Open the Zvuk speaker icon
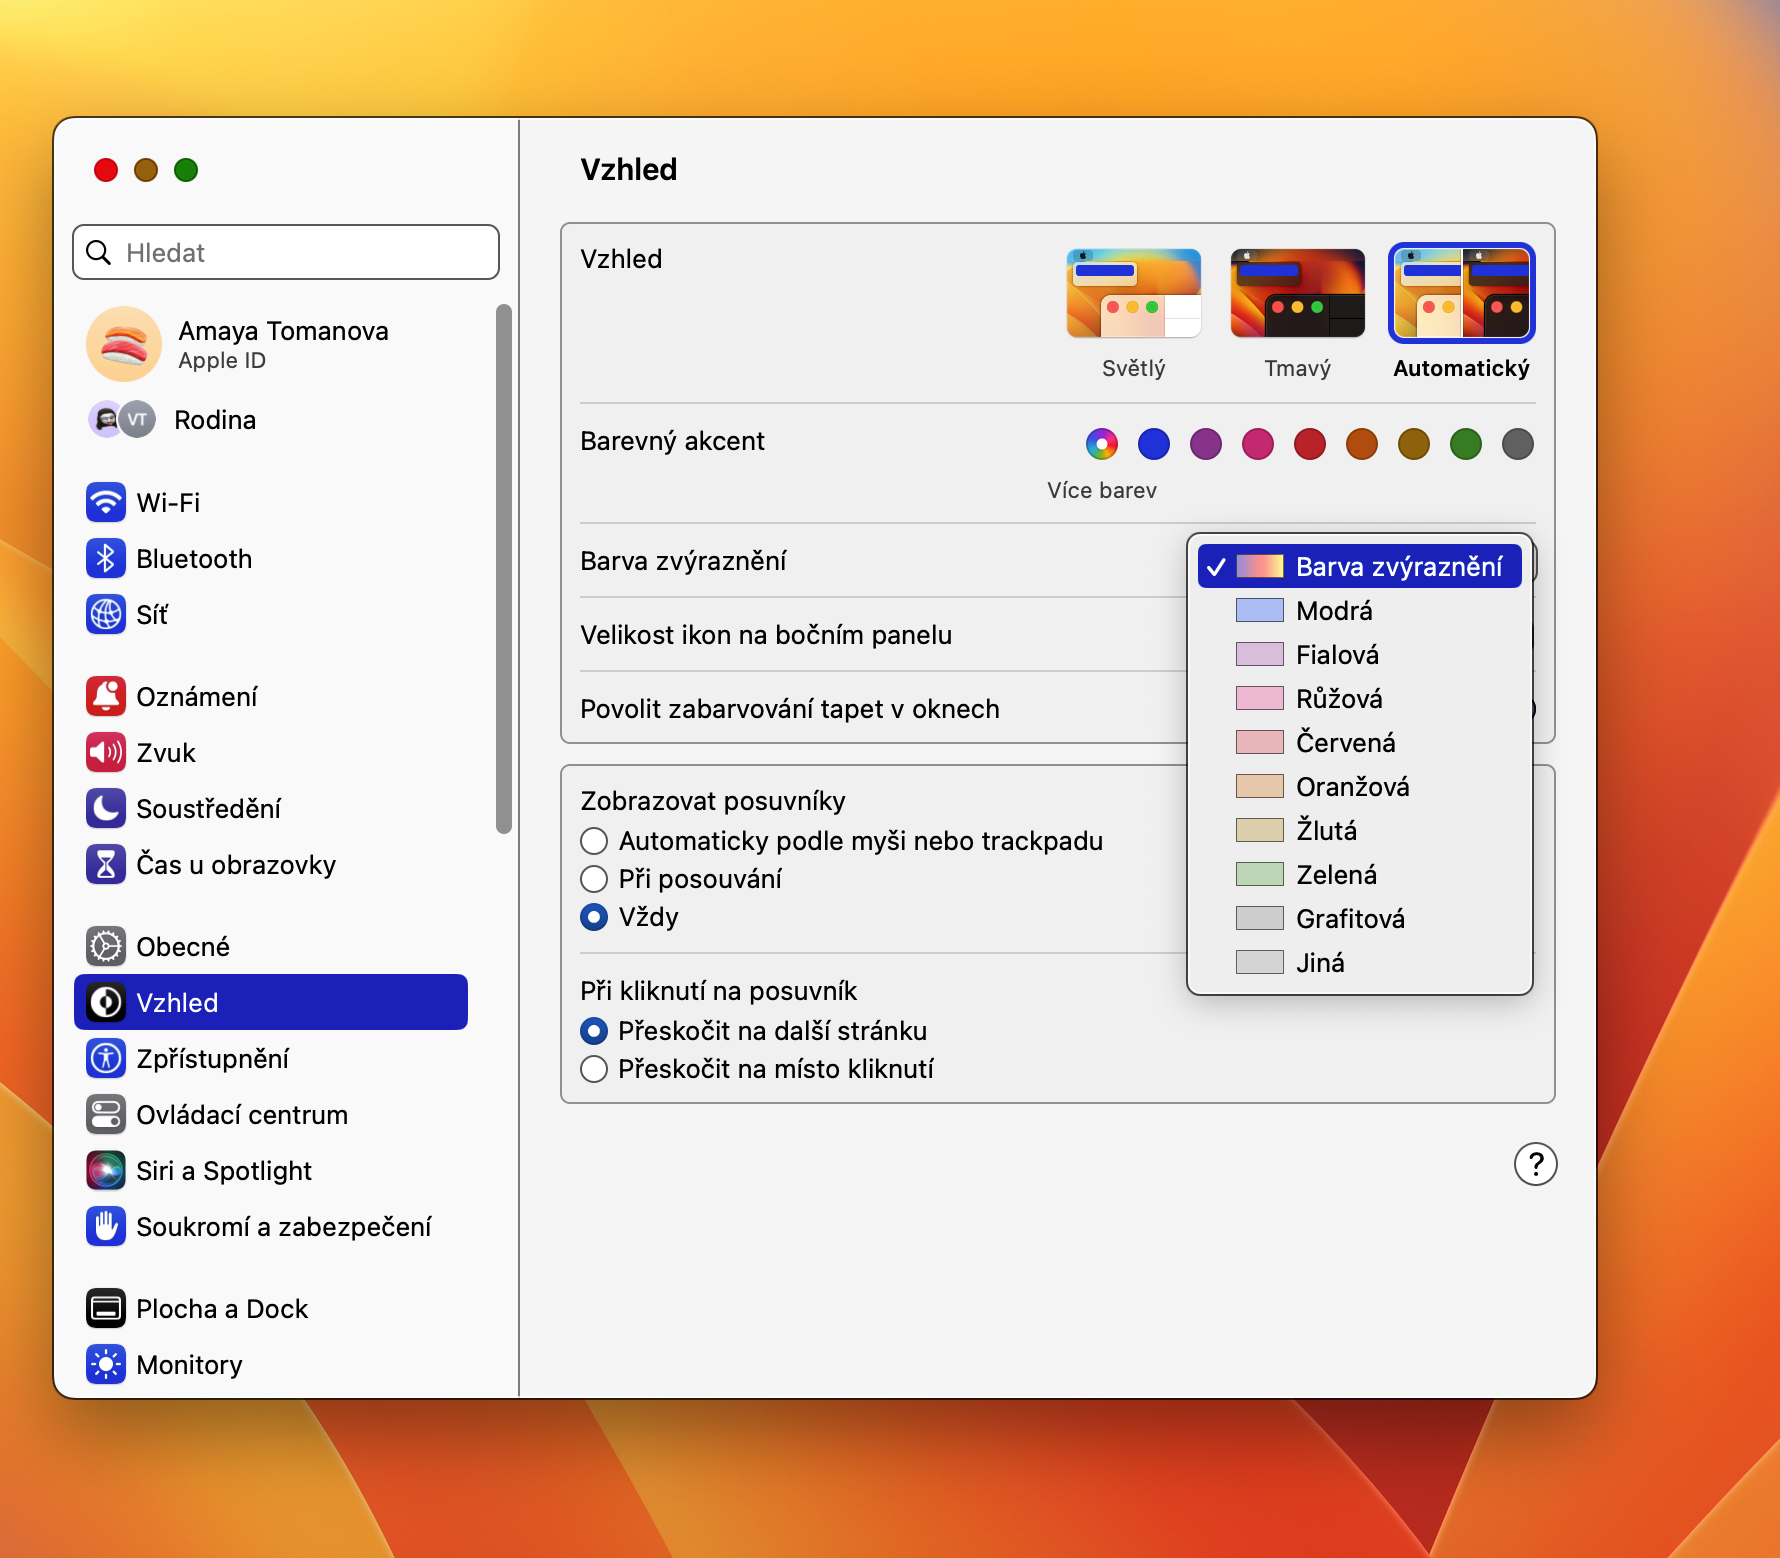The image size is (1780, 1558). pyautogui.click(x=106, y=752)
